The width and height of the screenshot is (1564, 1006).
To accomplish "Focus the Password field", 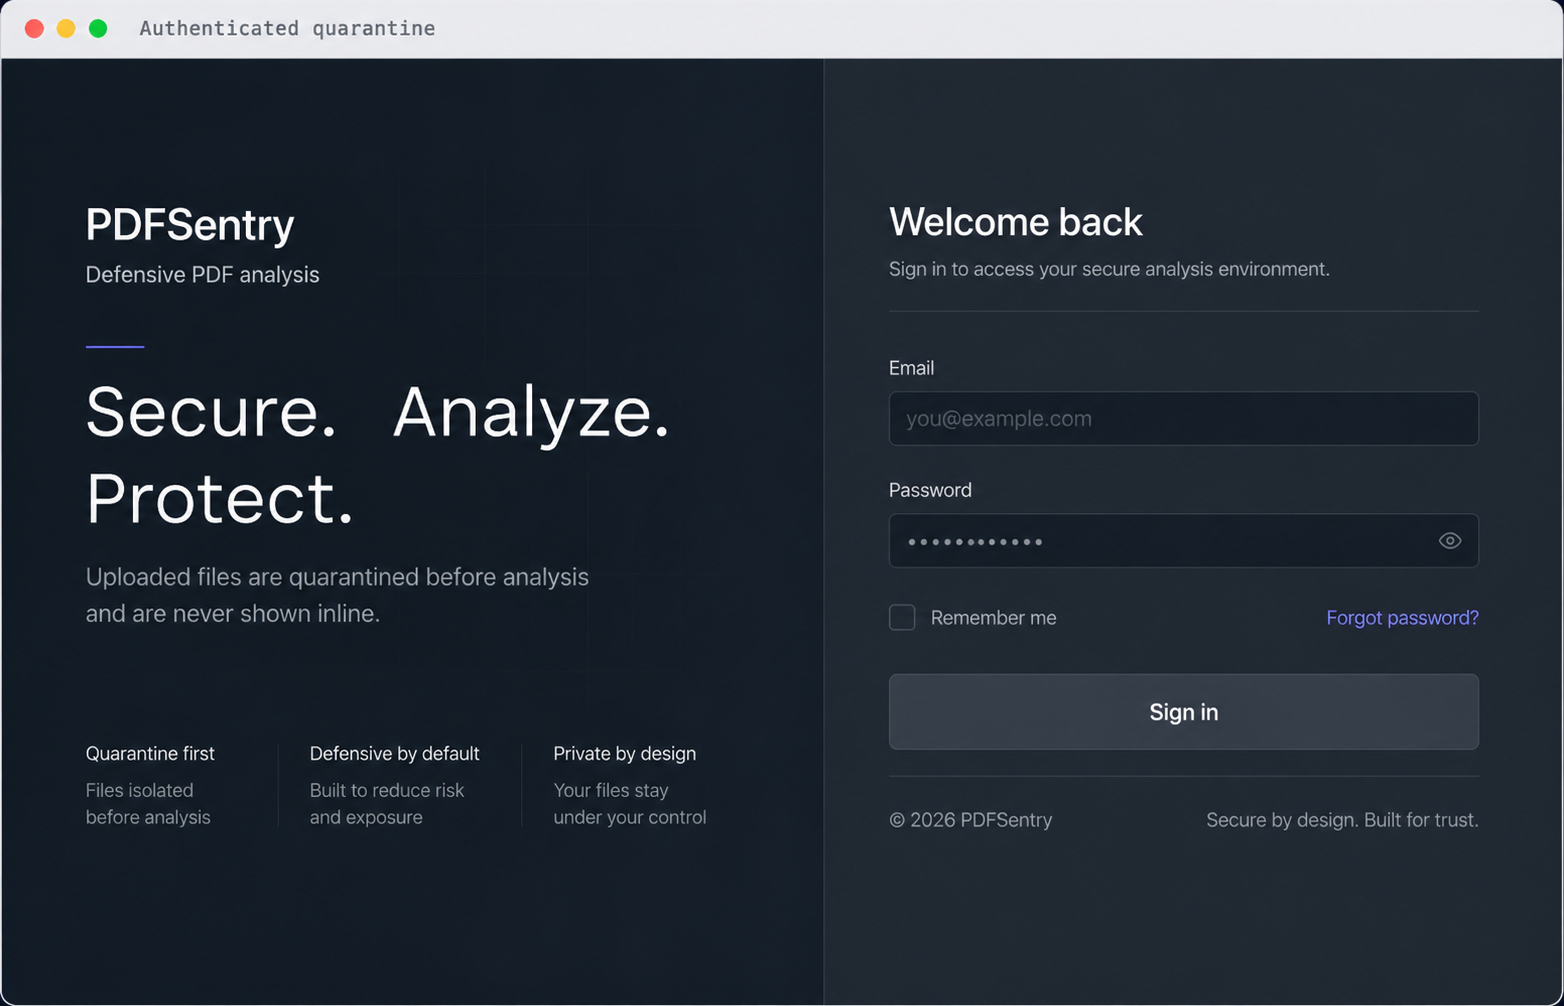I will [1183, 541].
